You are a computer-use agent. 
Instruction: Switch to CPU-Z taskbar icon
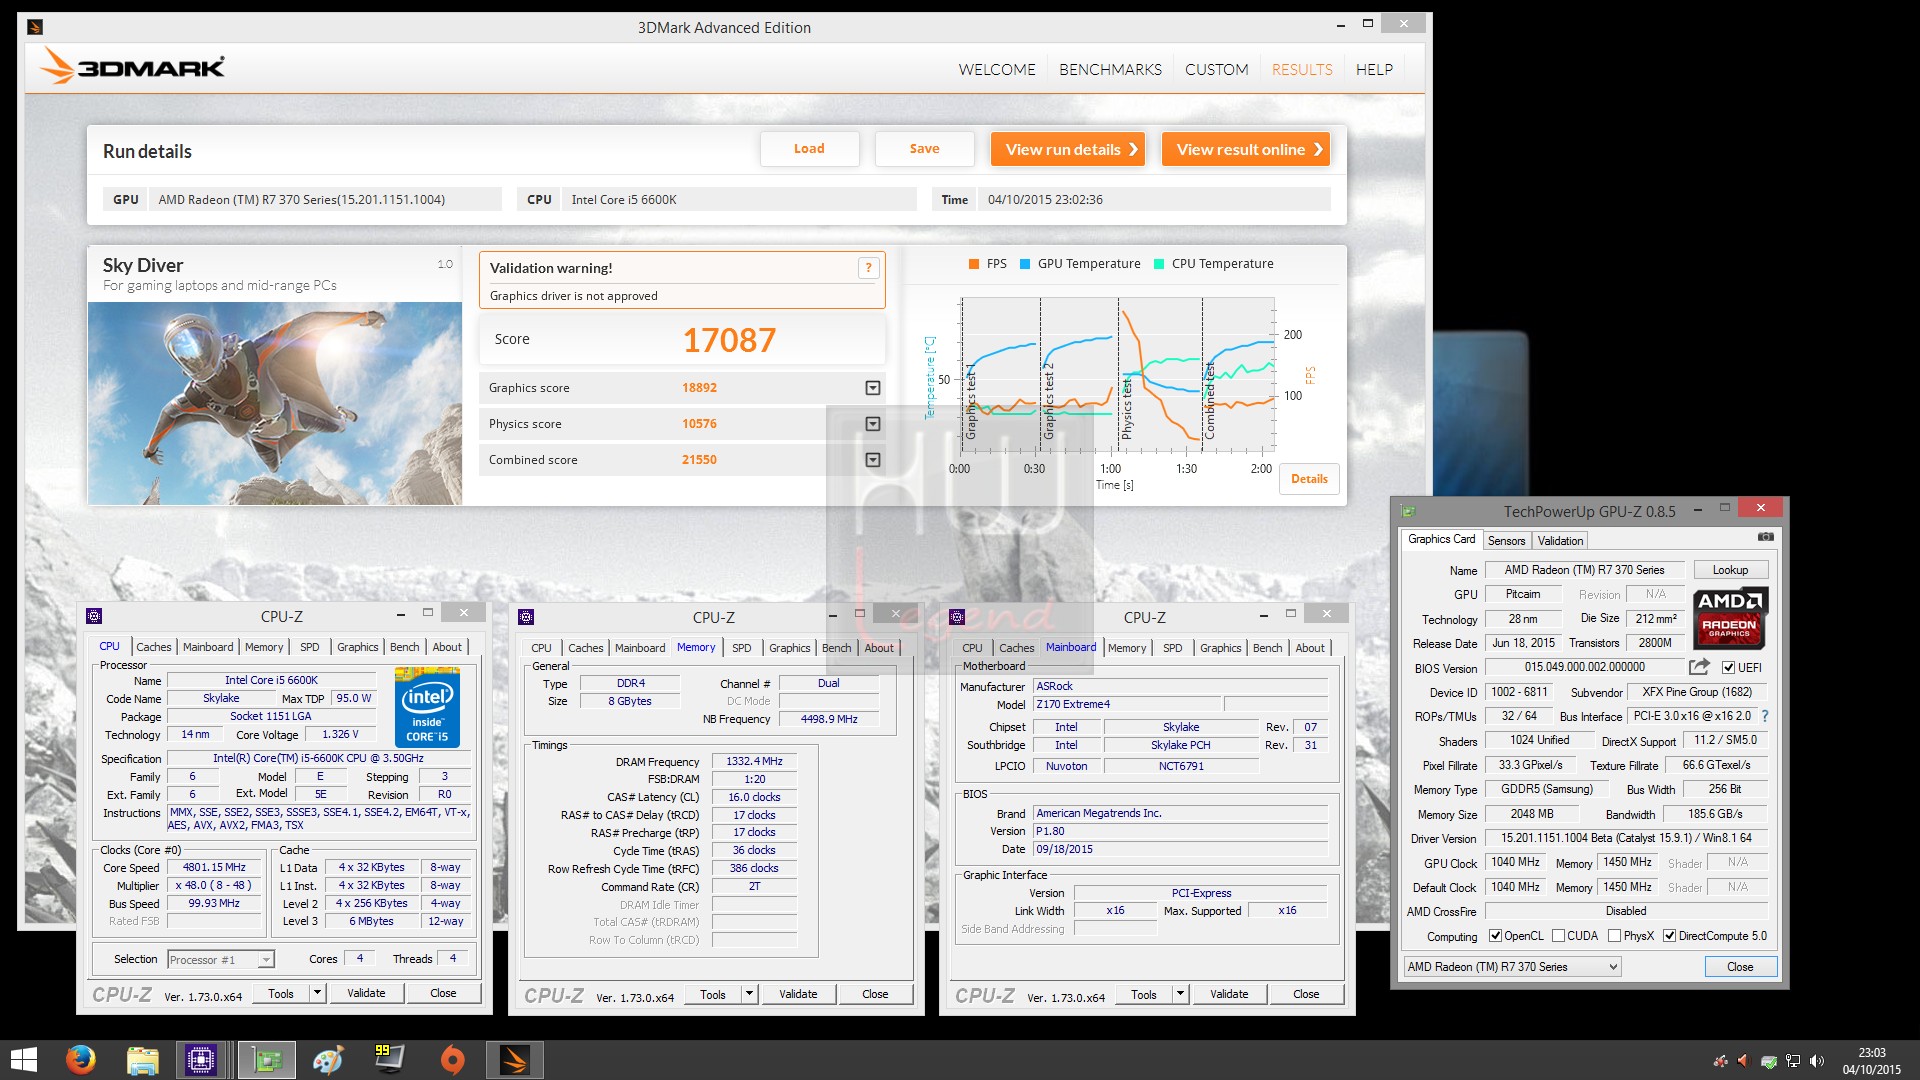tap(201, 1060)
